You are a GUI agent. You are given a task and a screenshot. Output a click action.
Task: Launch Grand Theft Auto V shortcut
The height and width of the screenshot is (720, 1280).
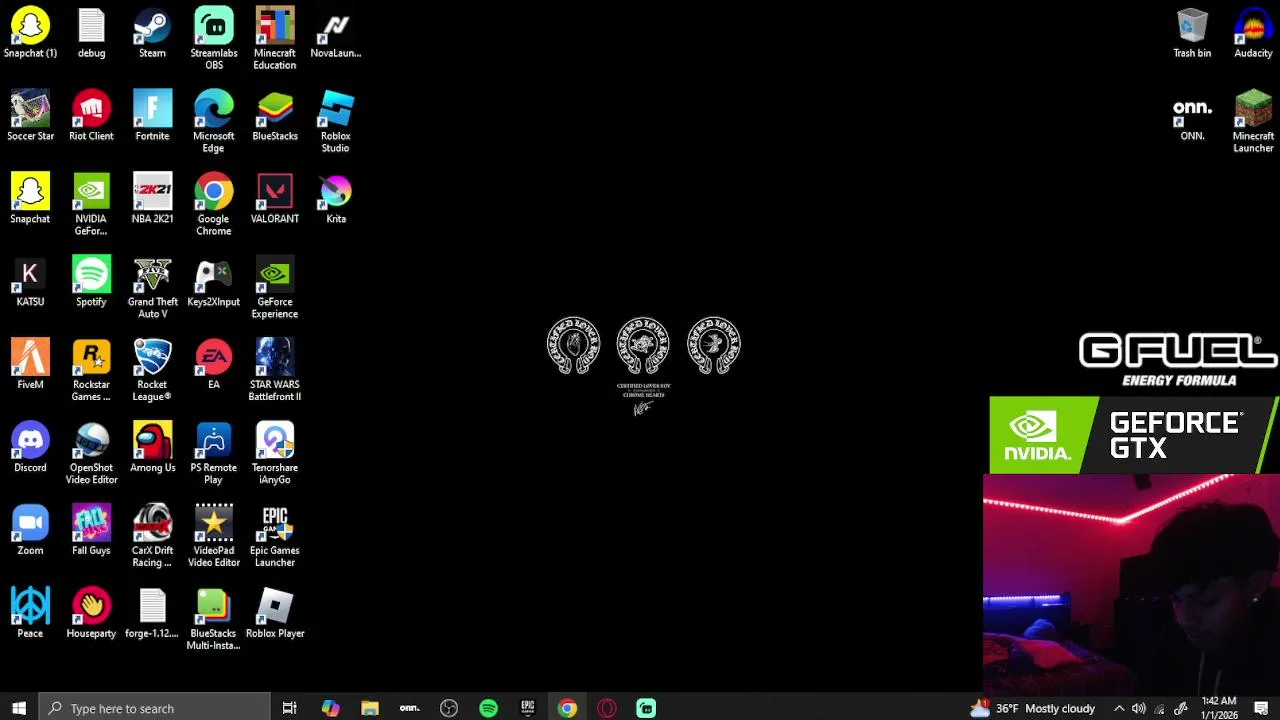click(x=152, y=288)
